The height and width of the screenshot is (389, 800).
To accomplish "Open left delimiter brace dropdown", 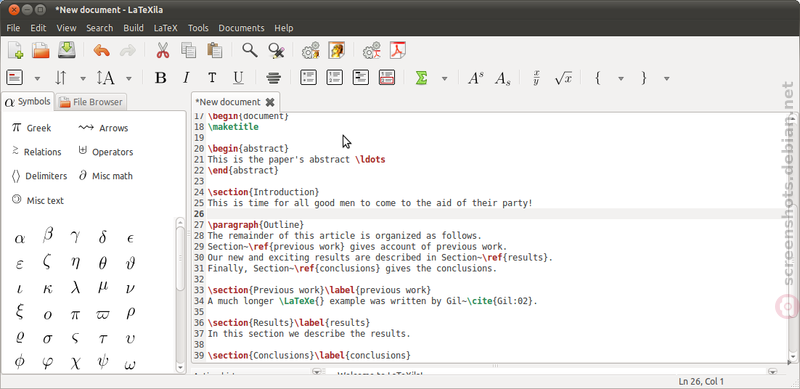I will click(x=621, y=79).
